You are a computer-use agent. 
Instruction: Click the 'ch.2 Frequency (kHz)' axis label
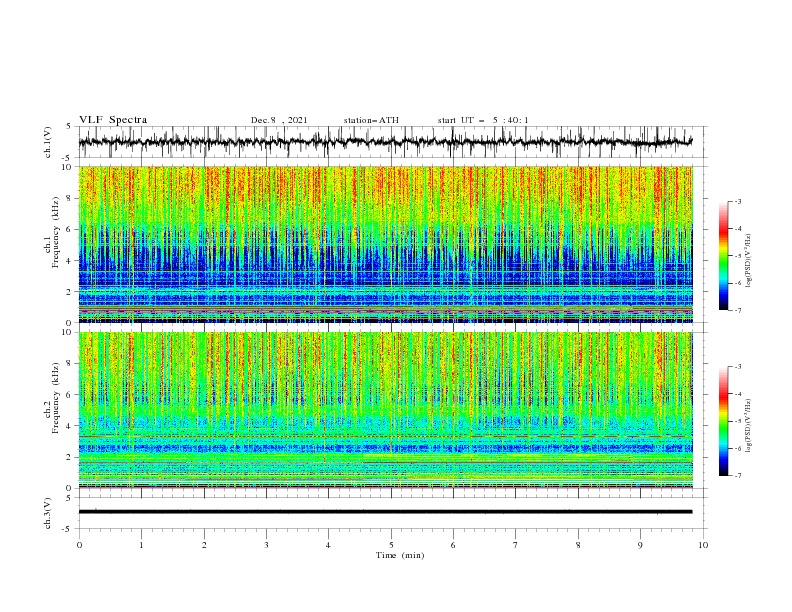52,398
